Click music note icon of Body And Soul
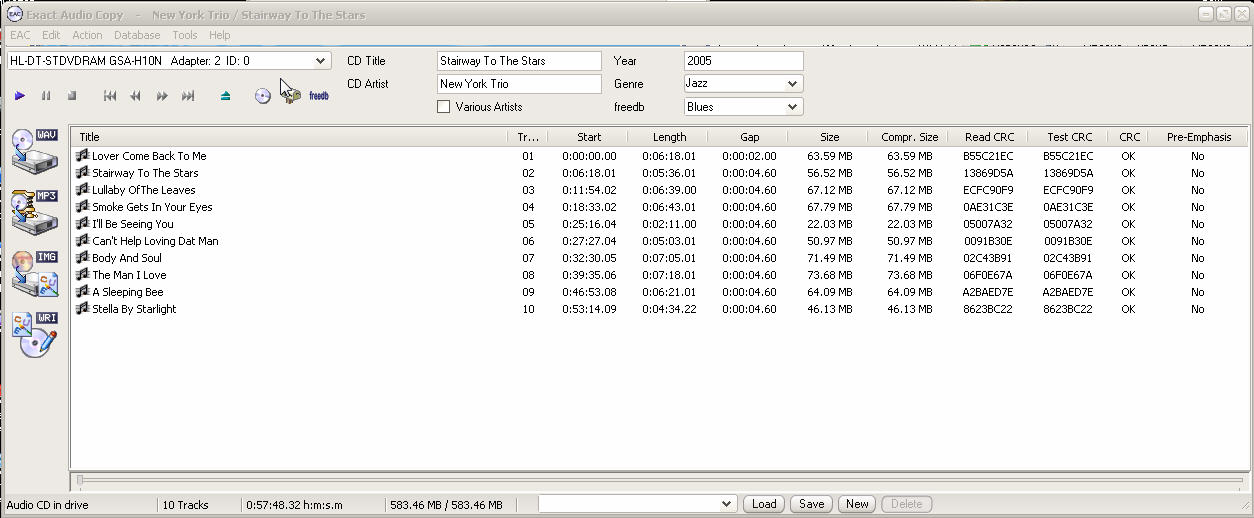 (83, 257)
